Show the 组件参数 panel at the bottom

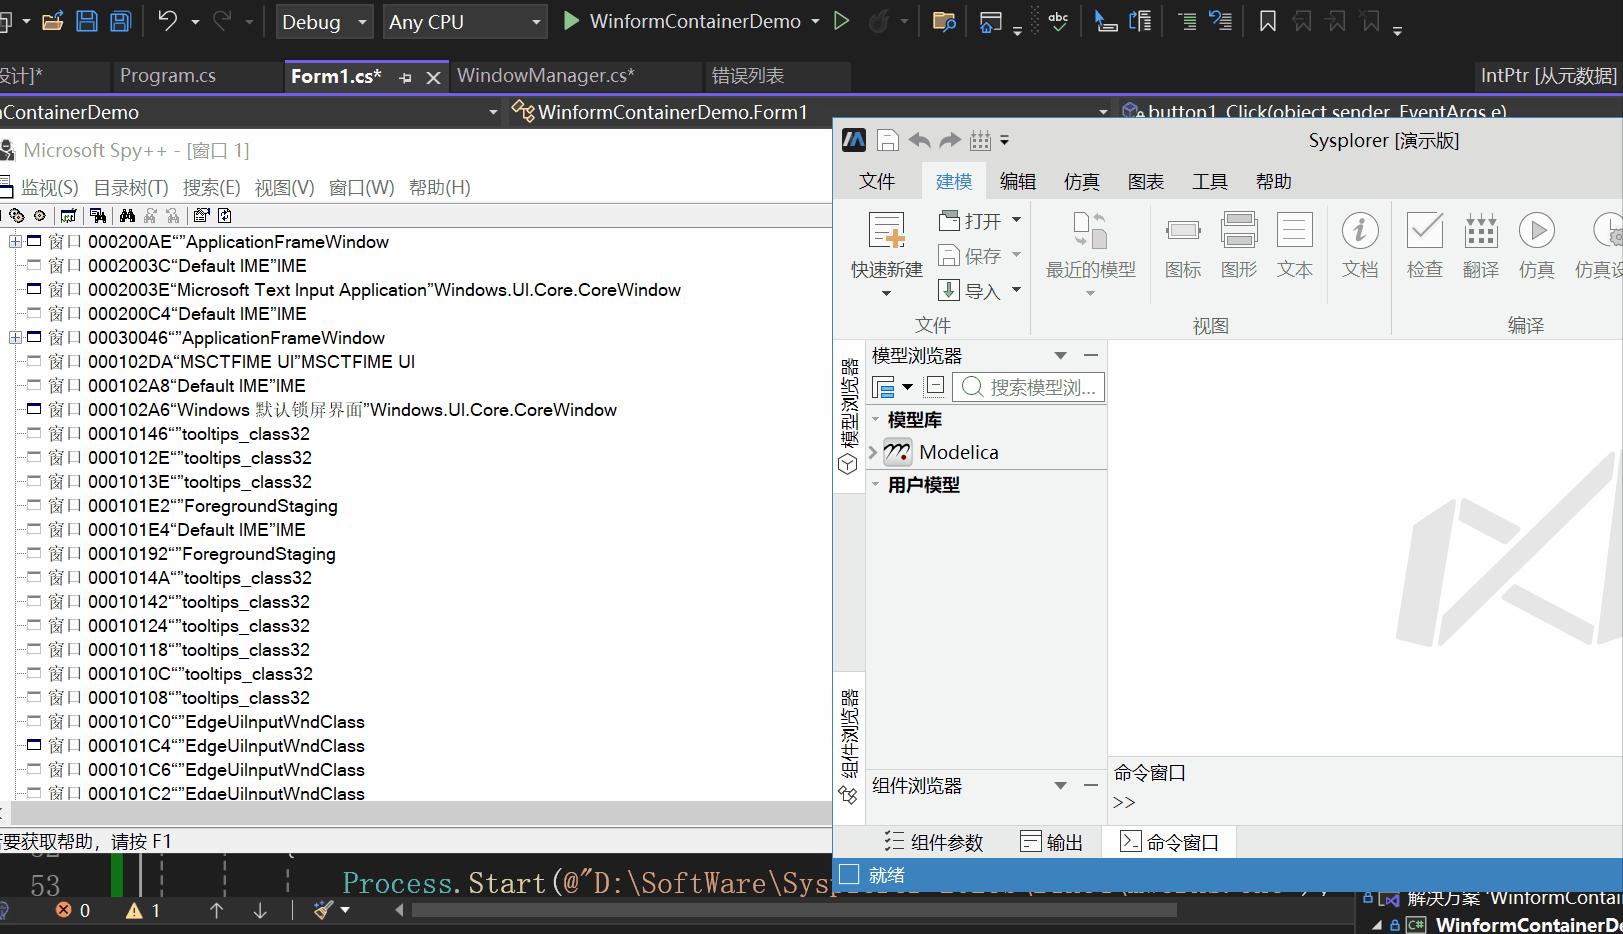[x=933, y=841]
